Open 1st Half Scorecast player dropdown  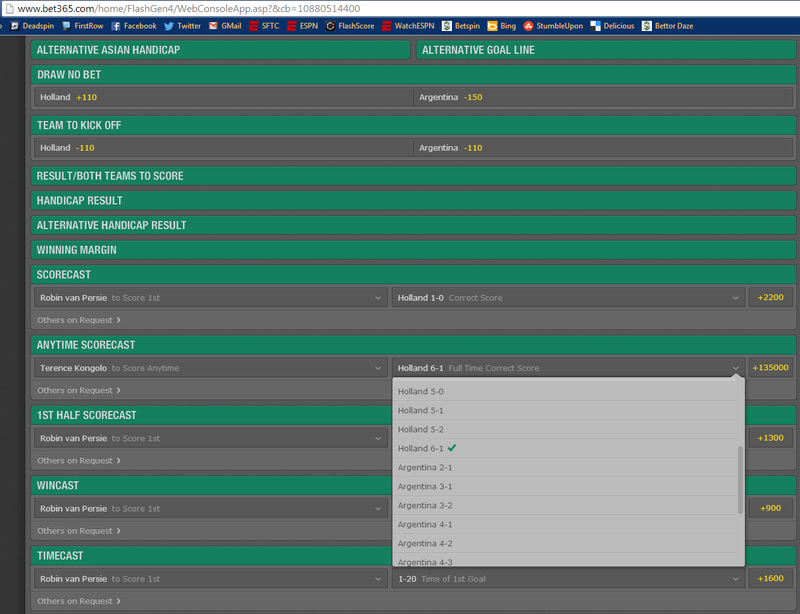(x=211, y=438)
